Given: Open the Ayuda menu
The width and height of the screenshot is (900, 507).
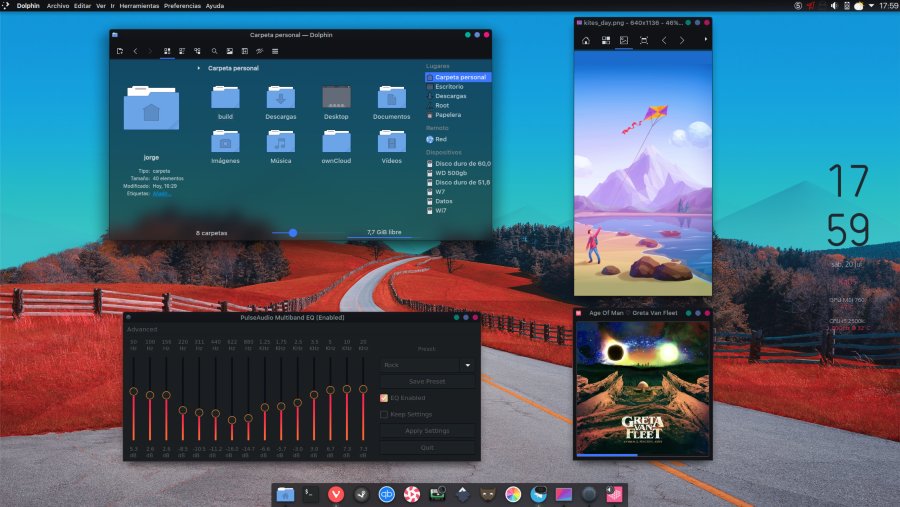Looking at the screenshot, I should click(x=215, y=6).
